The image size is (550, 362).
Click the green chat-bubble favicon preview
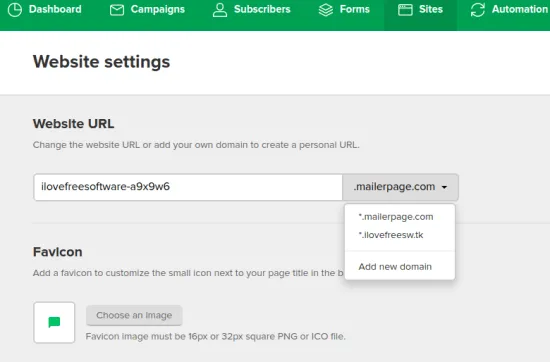point(54,322)
